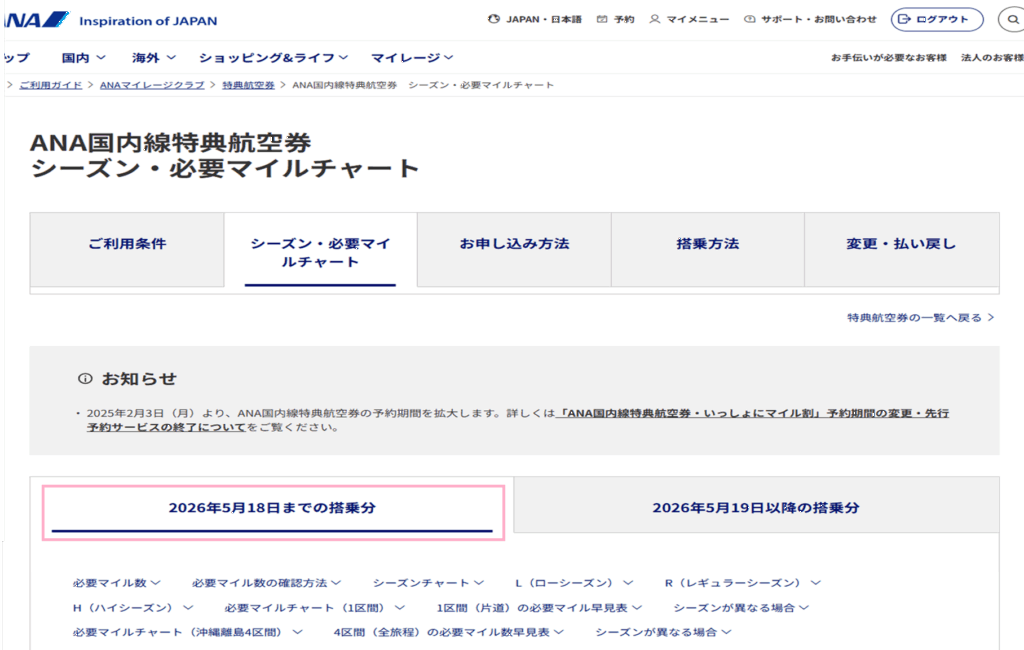Jump to L(ローシーズン) section
Image resolution: width=1024 pixels, height=650 pixels.
click(x=574, y=583)
